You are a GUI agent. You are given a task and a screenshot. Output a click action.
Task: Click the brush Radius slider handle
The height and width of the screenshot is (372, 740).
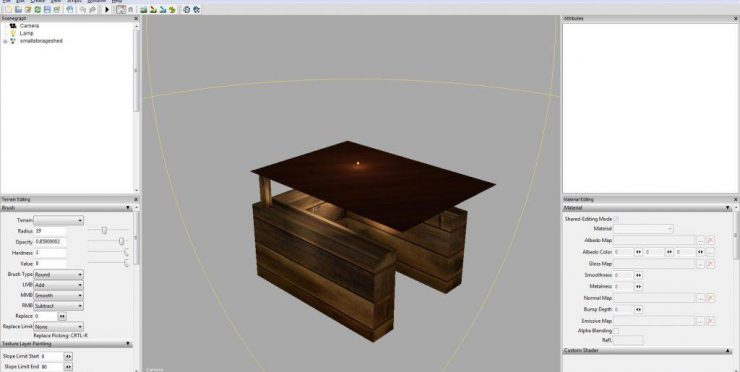pyautogui.click(x=104, y=230)
